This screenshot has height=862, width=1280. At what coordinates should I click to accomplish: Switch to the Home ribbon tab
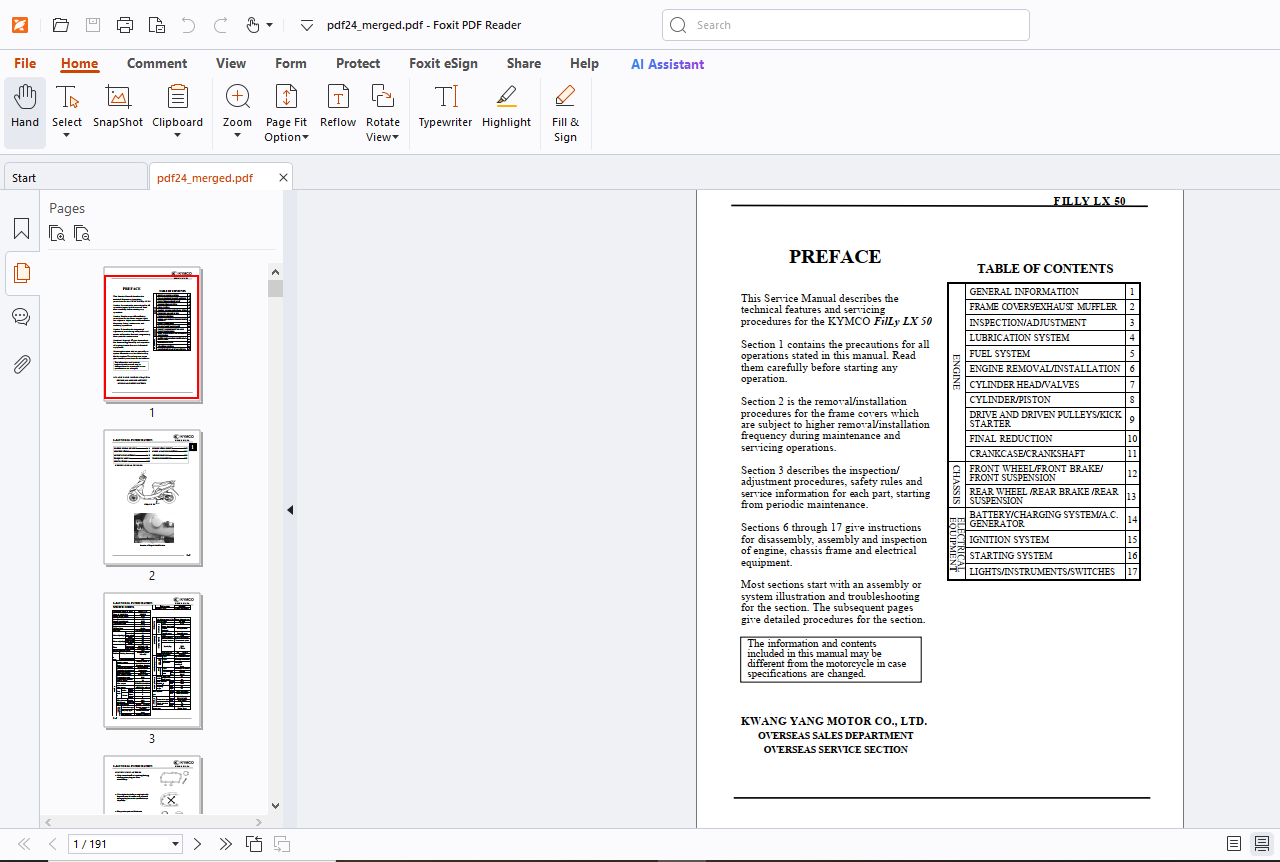[x=79, y=63]
